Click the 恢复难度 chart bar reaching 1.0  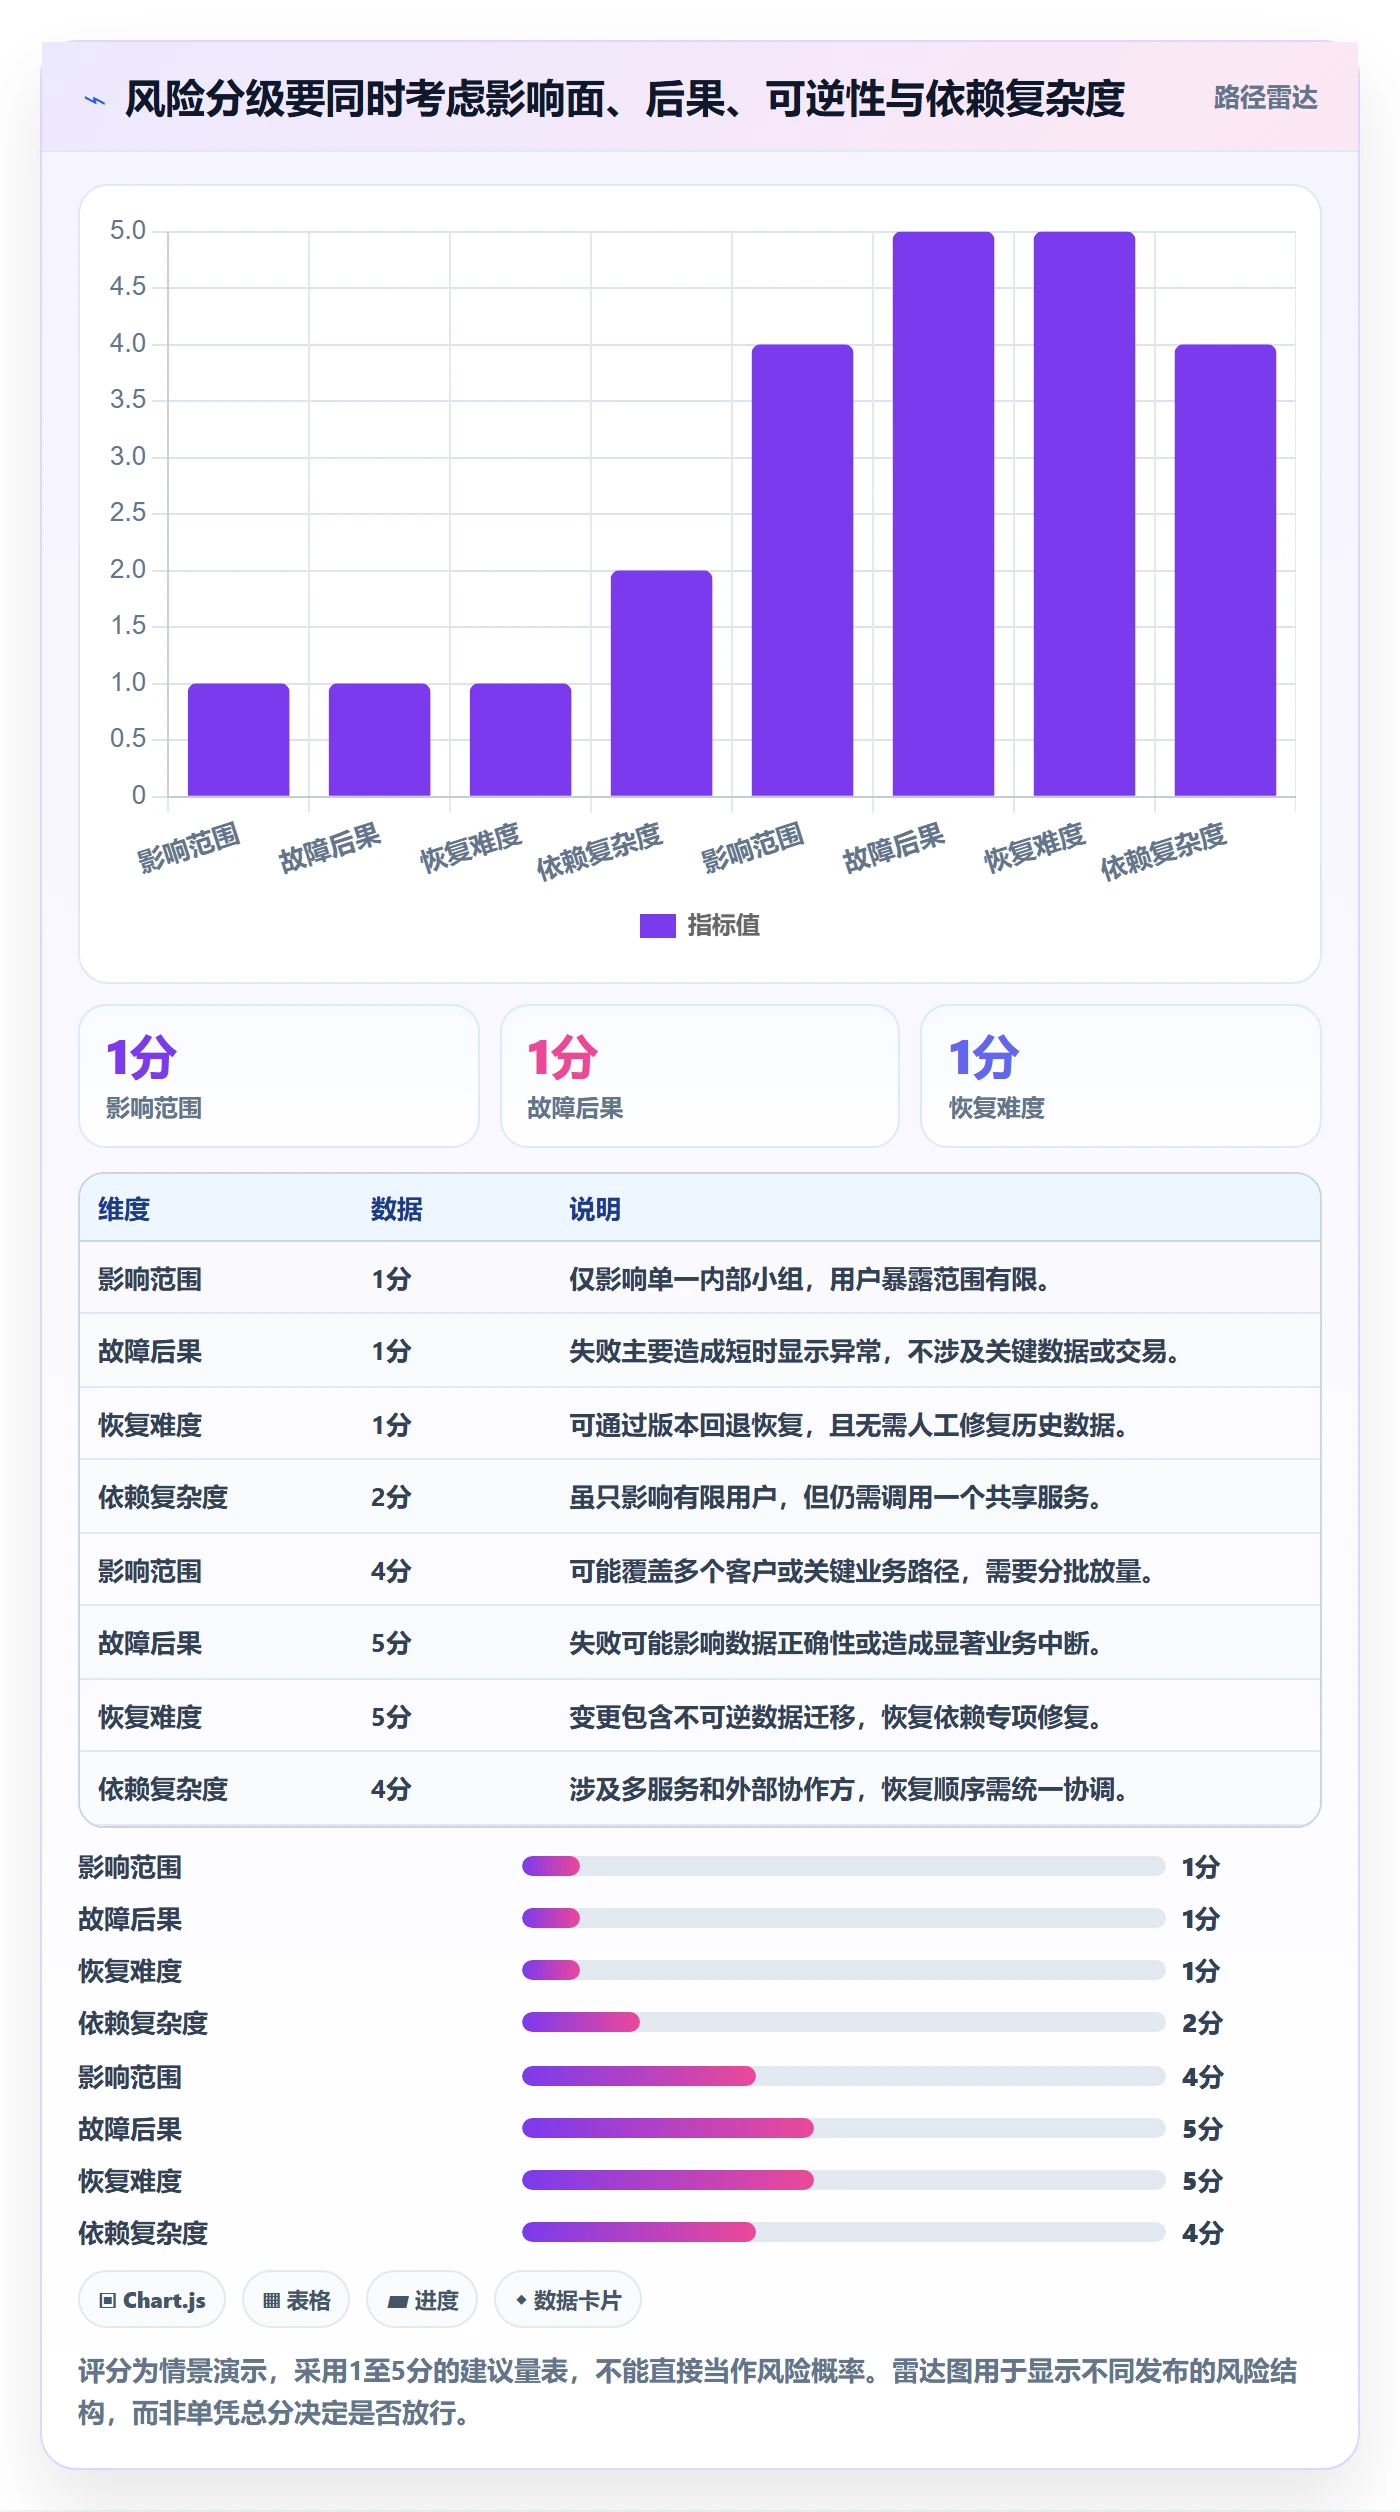point(520,740)
